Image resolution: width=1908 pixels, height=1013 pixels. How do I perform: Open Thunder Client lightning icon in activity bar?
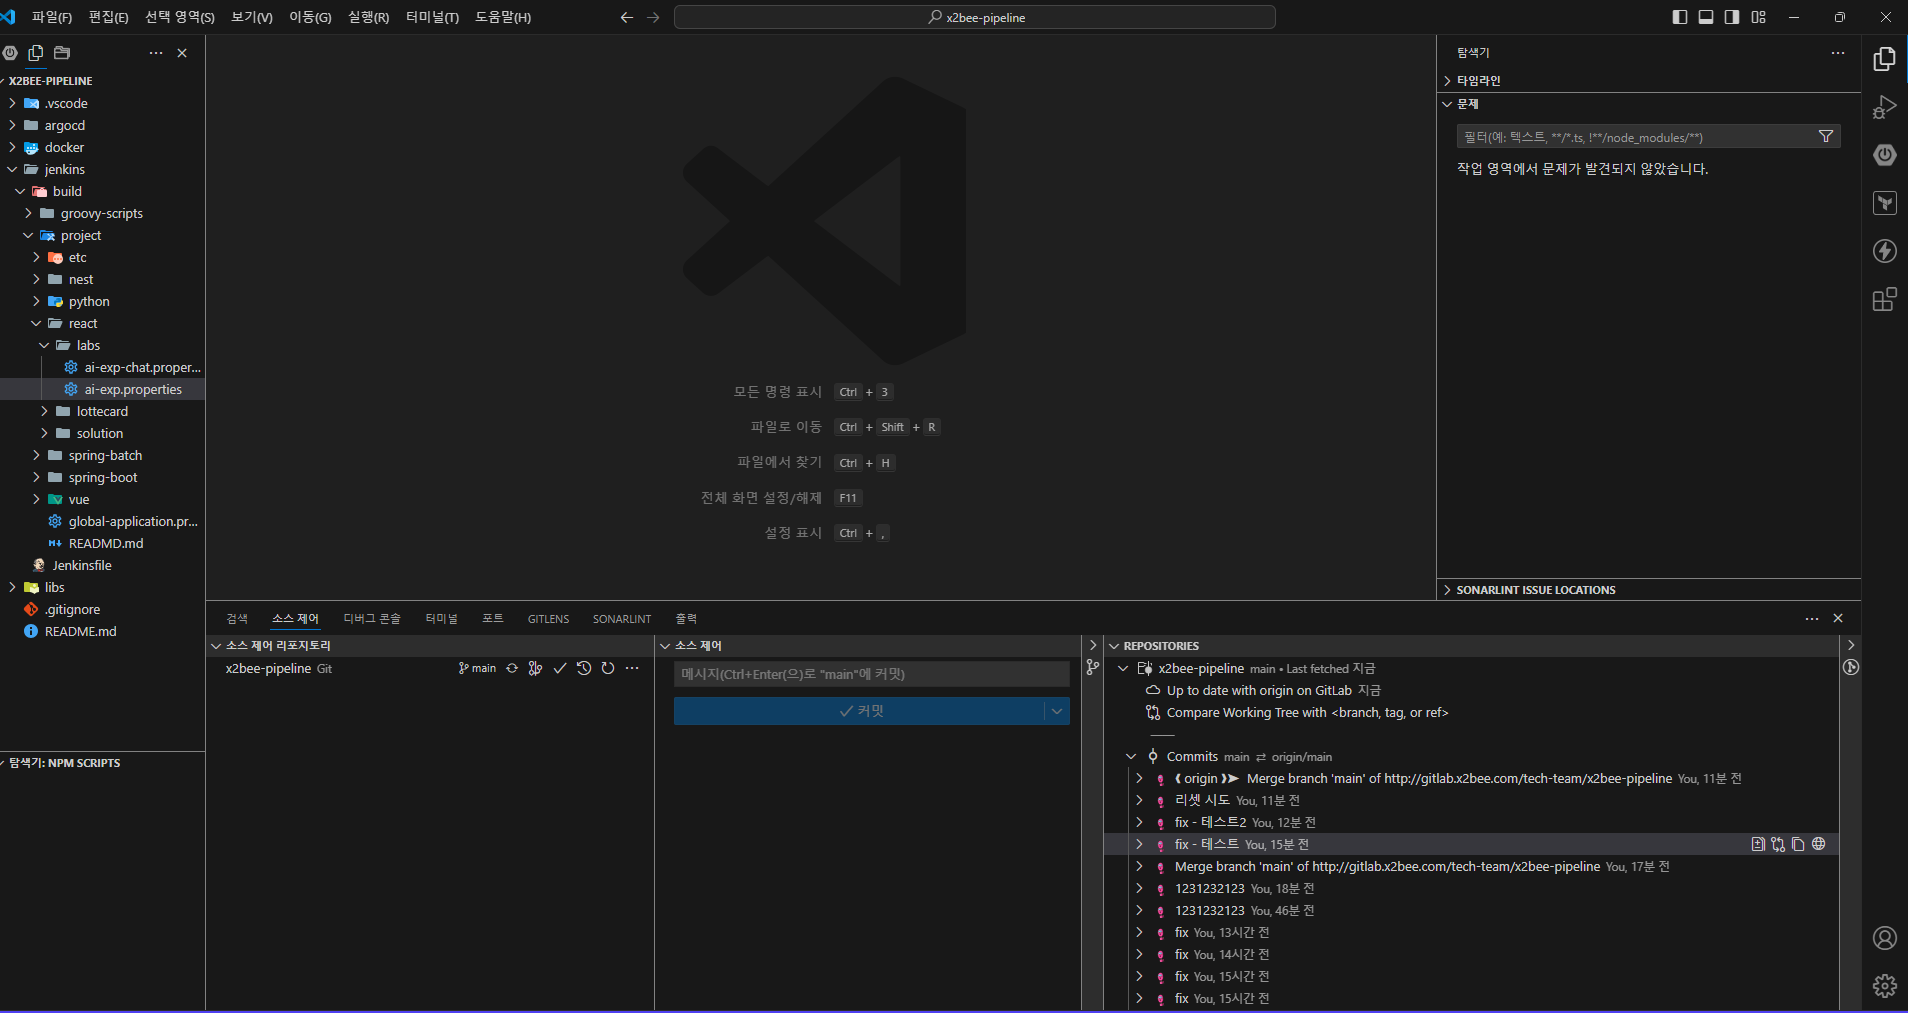(1884, 251)
